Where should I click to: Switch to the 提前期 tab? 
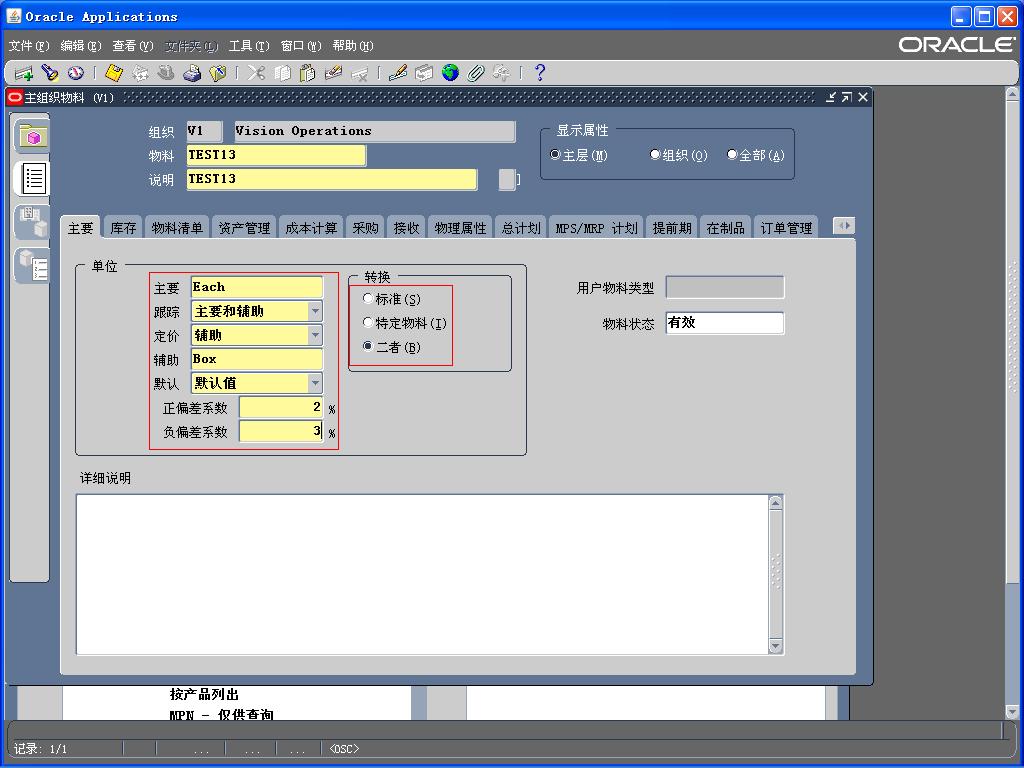pos(672,228)
